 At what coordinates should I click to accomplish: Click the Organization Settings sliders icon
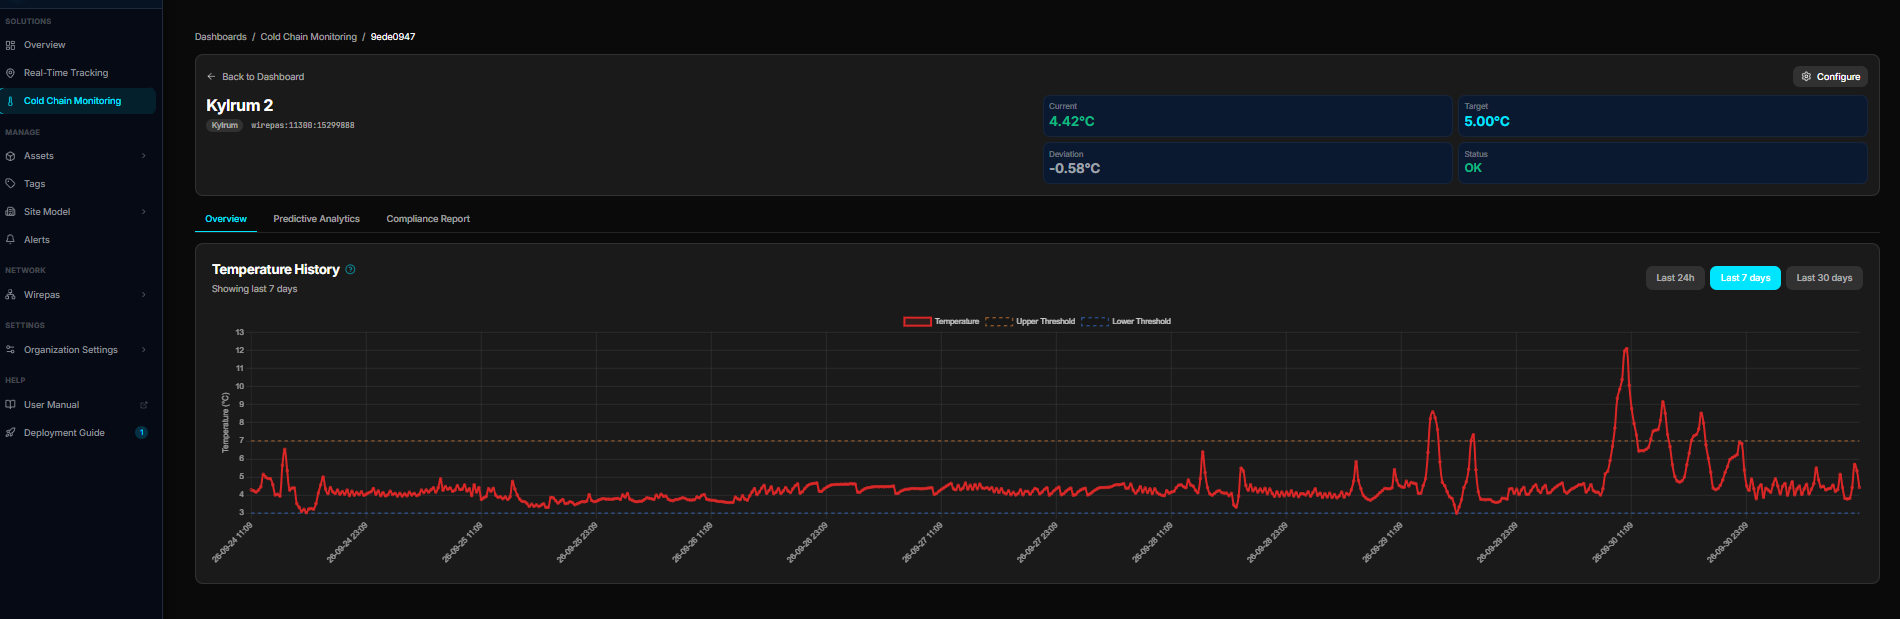click(x=10, y=350)
